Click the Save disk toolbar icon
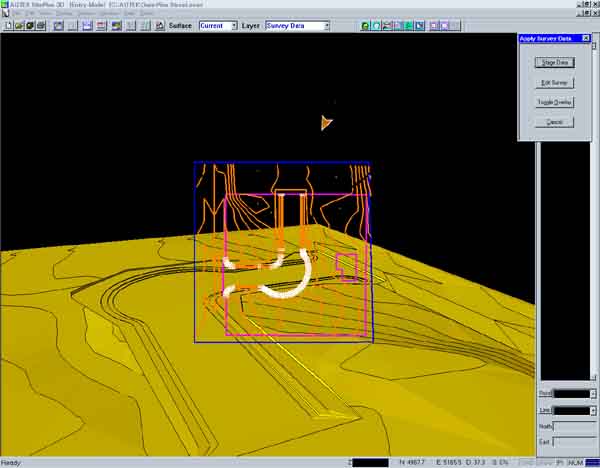The width and height of the screenshot is (600, 468). 29,25
